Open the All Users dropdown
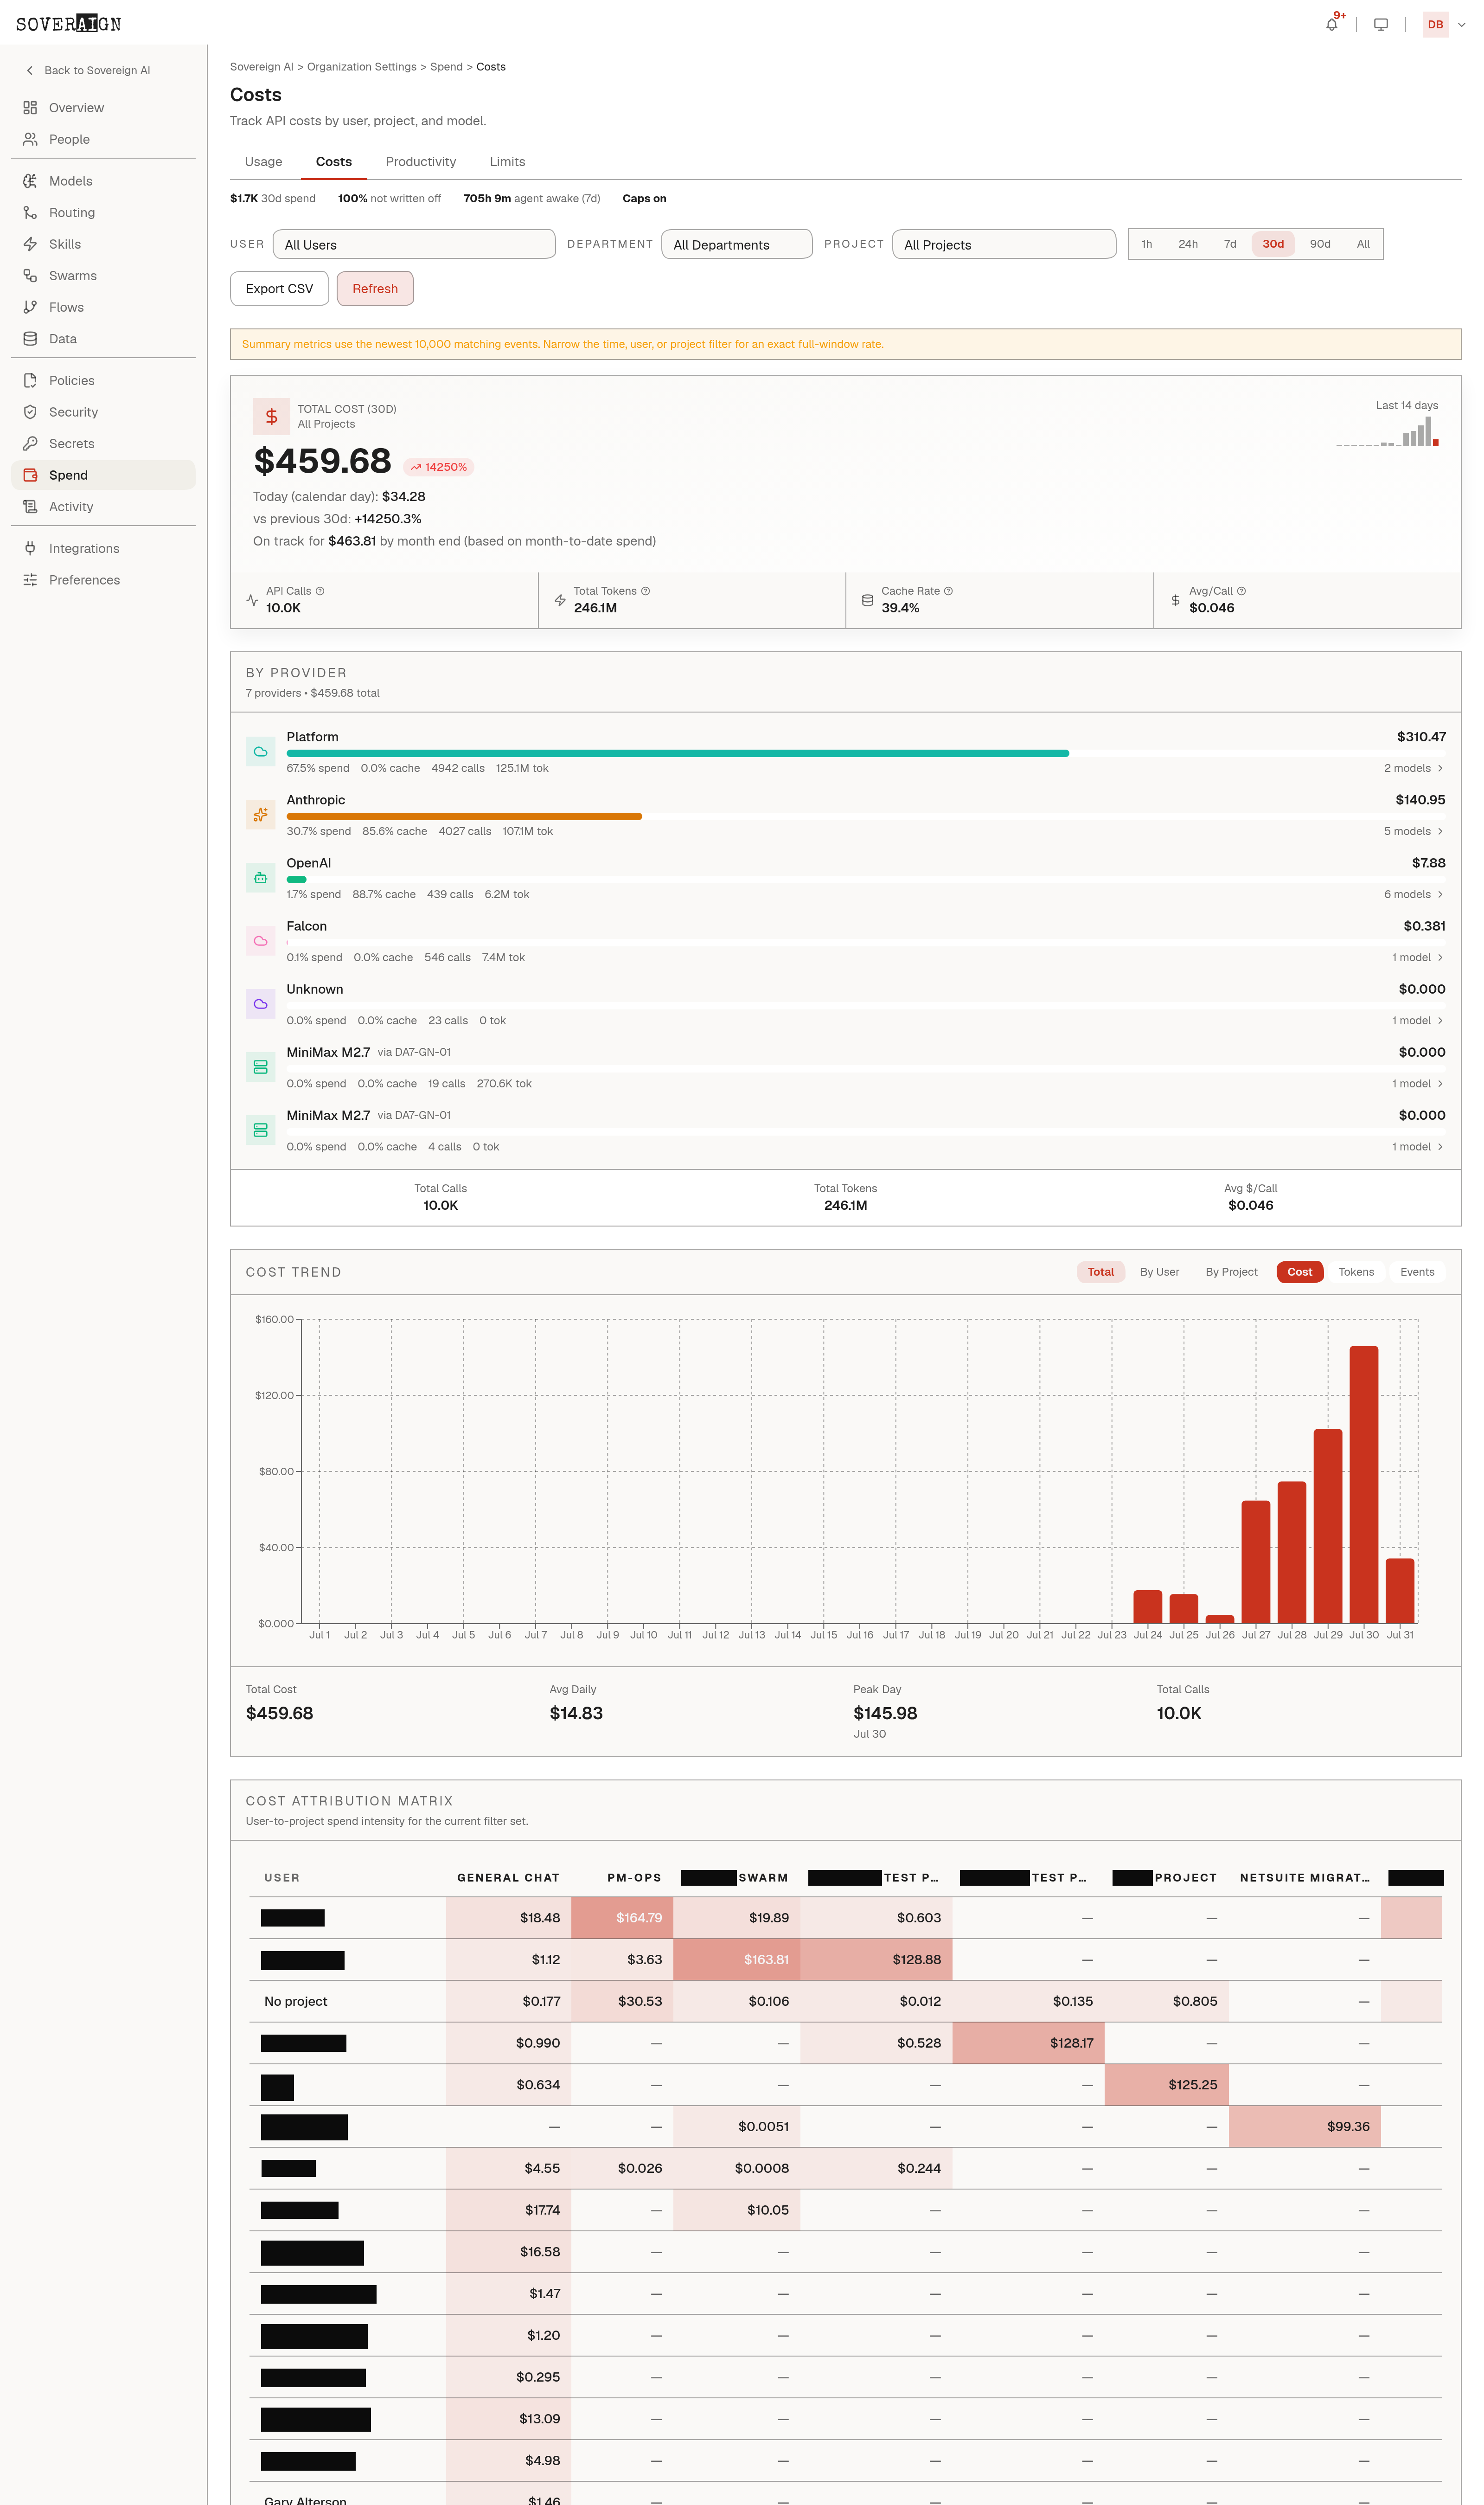This screenshot has height=2505, width=1484. [x=414, y=244]
